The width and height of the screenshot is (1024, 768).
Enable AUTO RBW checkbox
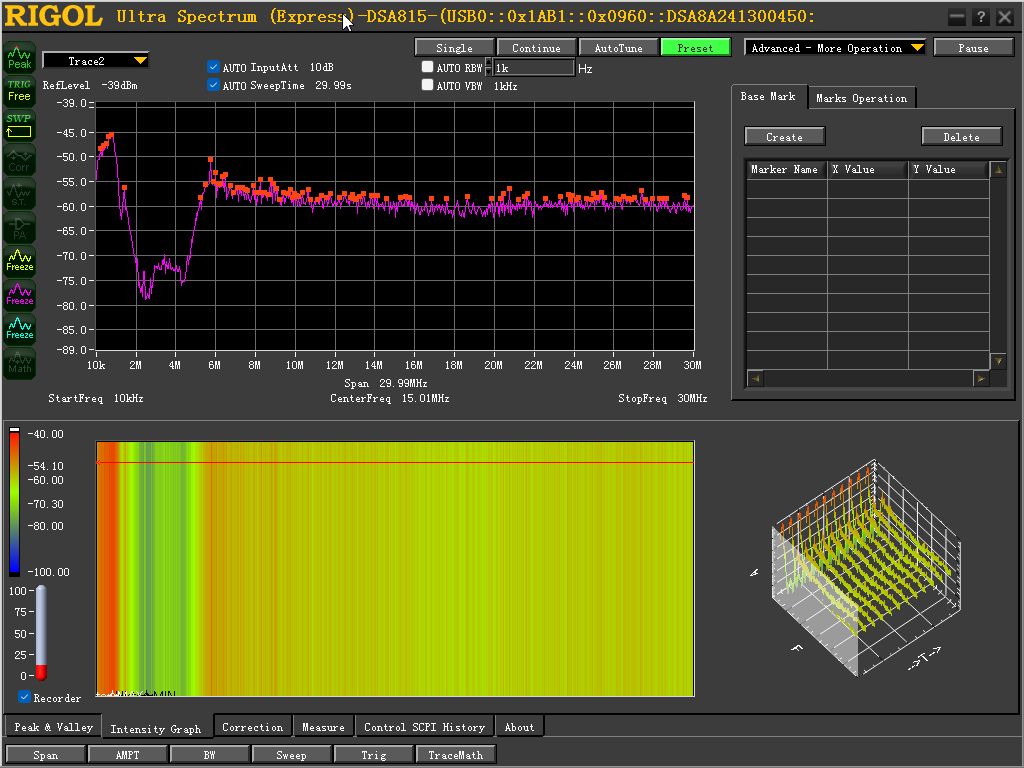(427, 67)
